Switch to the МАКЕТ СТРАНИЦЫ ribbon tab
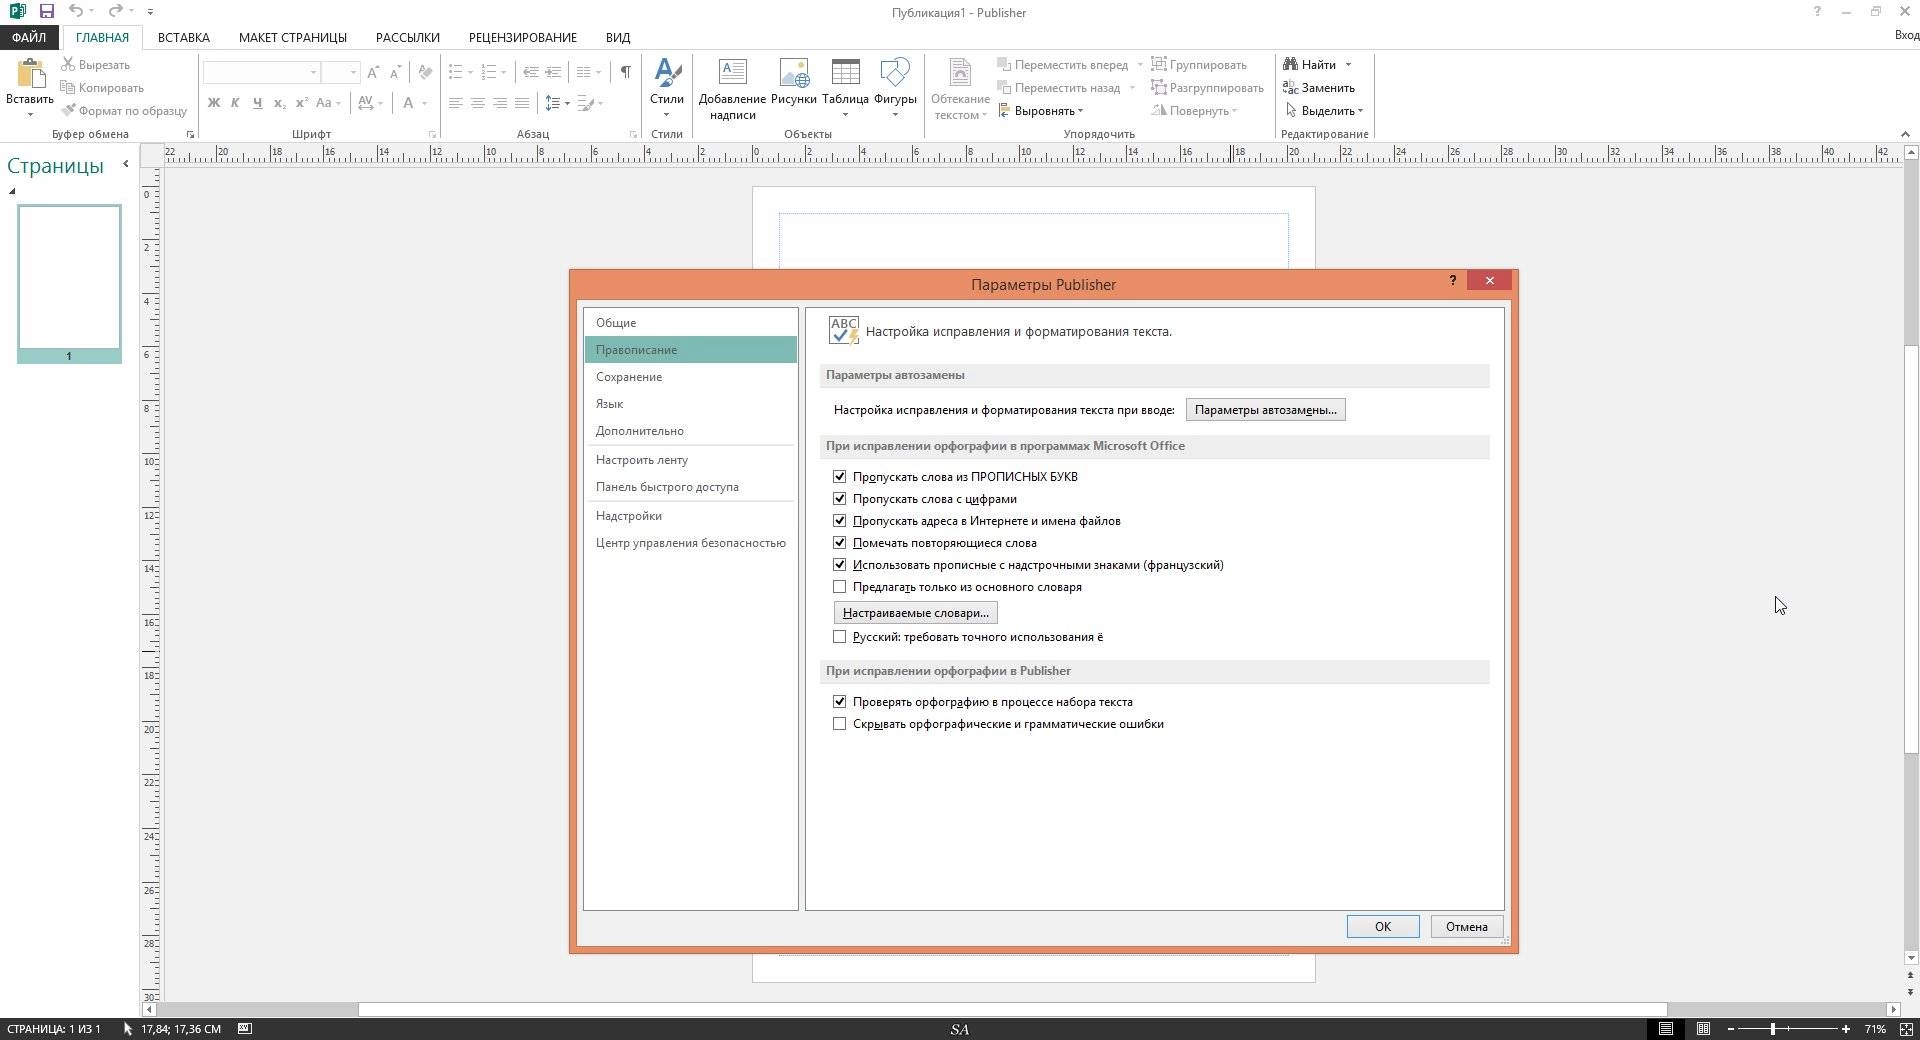1920x1040 pixels. 293,37
